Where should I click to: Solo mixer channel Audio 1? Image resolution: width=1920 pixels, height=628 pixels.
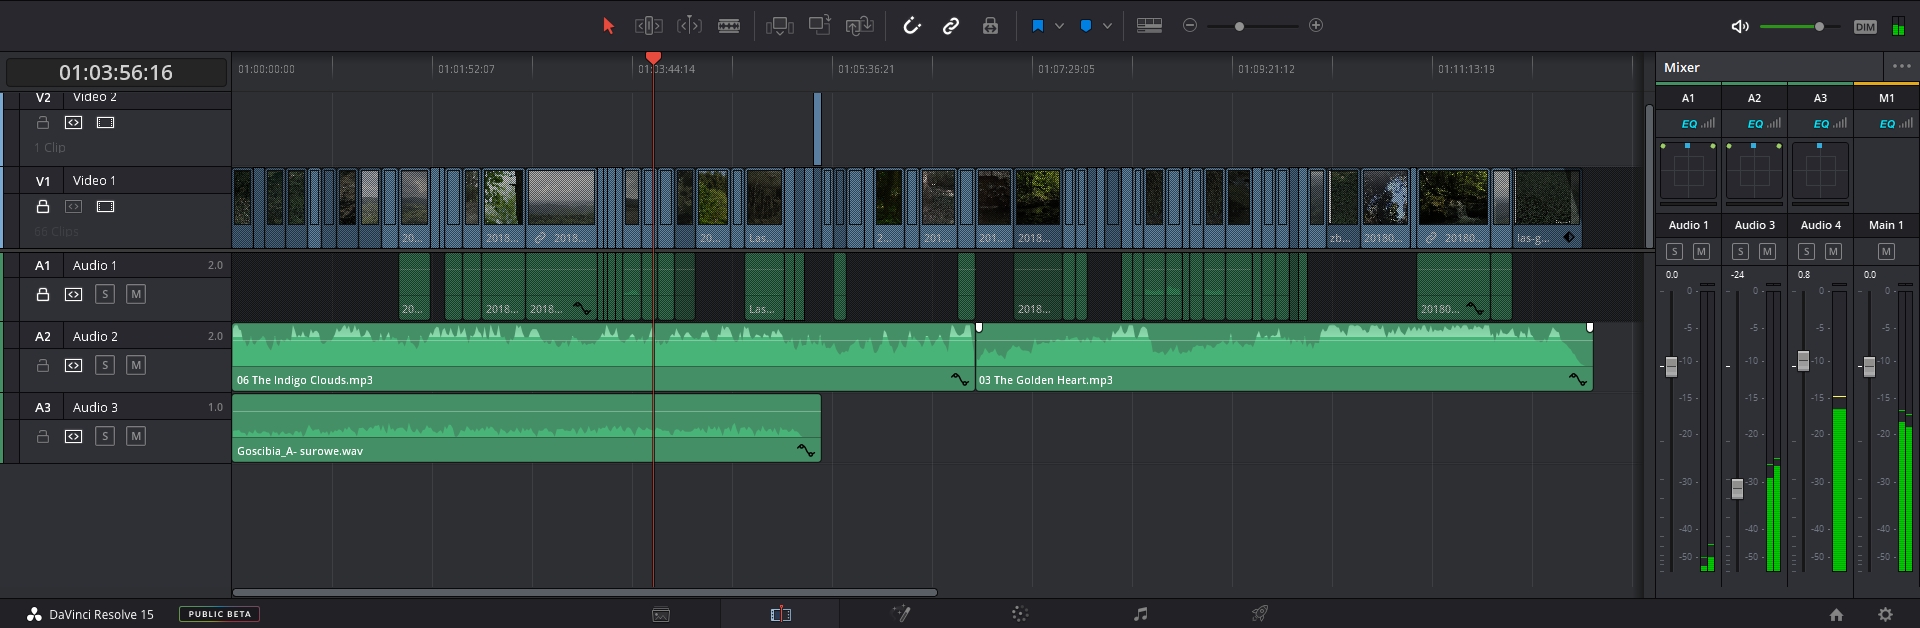tap(1674, 251)
